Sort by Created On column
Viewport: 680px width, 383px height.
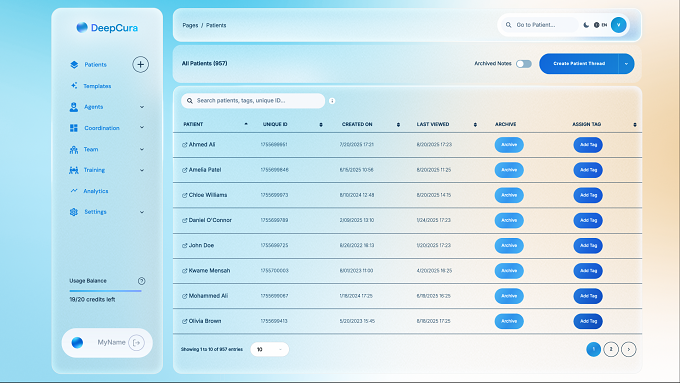coord(398,124)
